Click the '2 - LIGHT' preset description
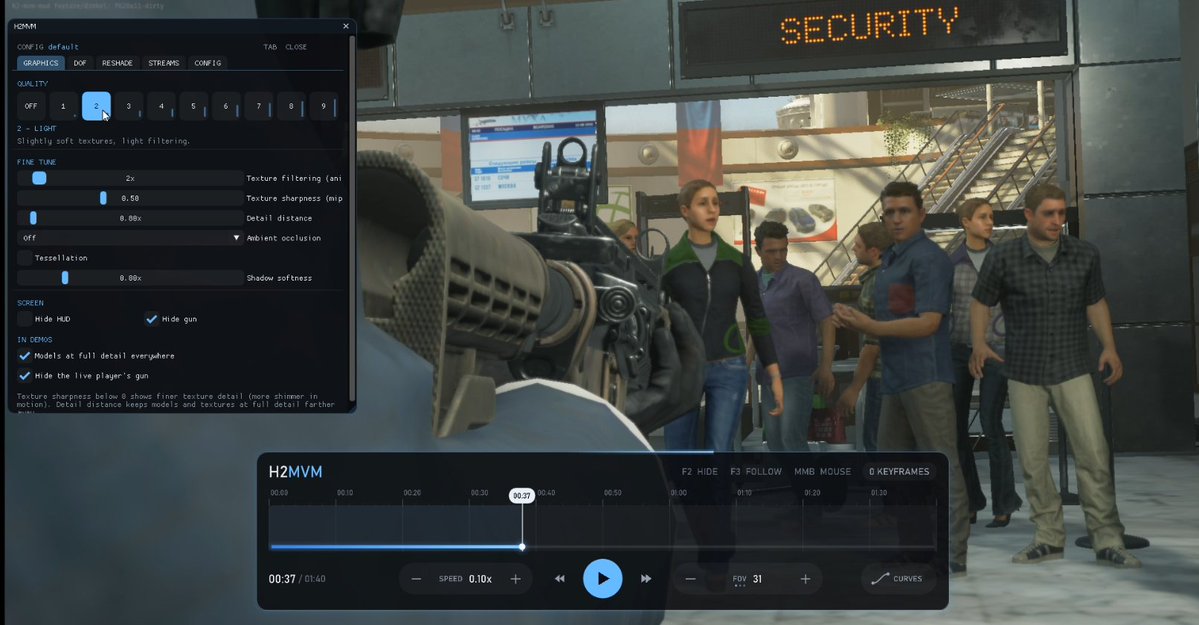1199x625 pixels. tap(37, 129)
